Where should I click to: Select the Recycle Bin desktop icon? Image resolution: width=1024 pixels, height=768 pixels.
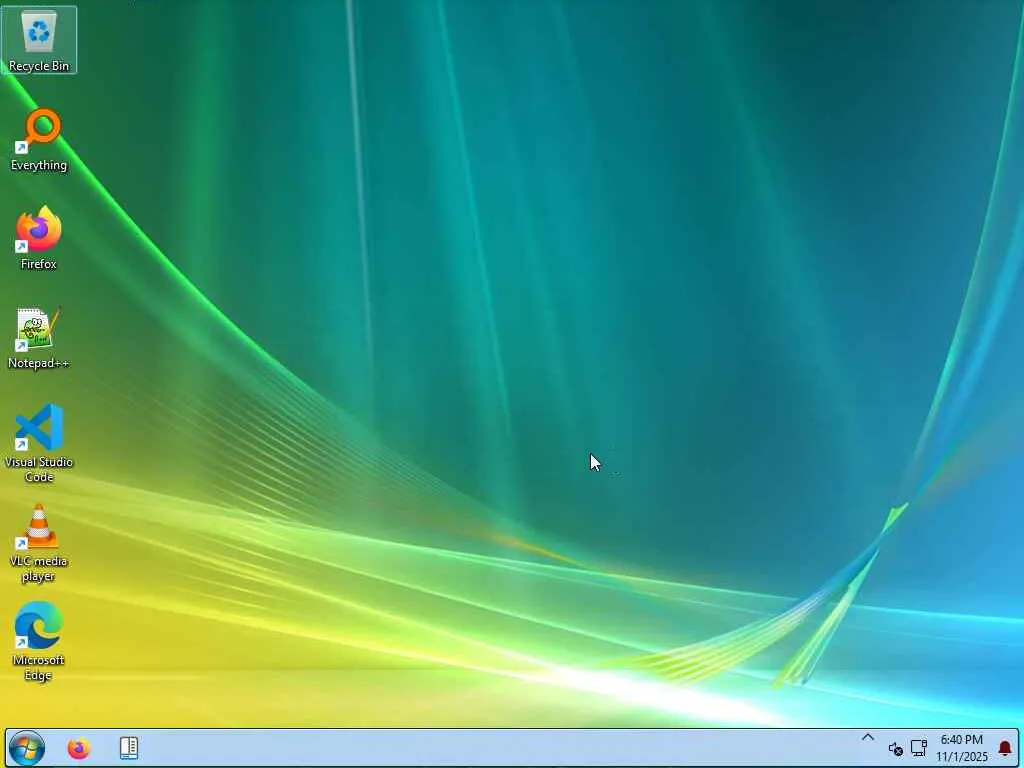point(39,40)
